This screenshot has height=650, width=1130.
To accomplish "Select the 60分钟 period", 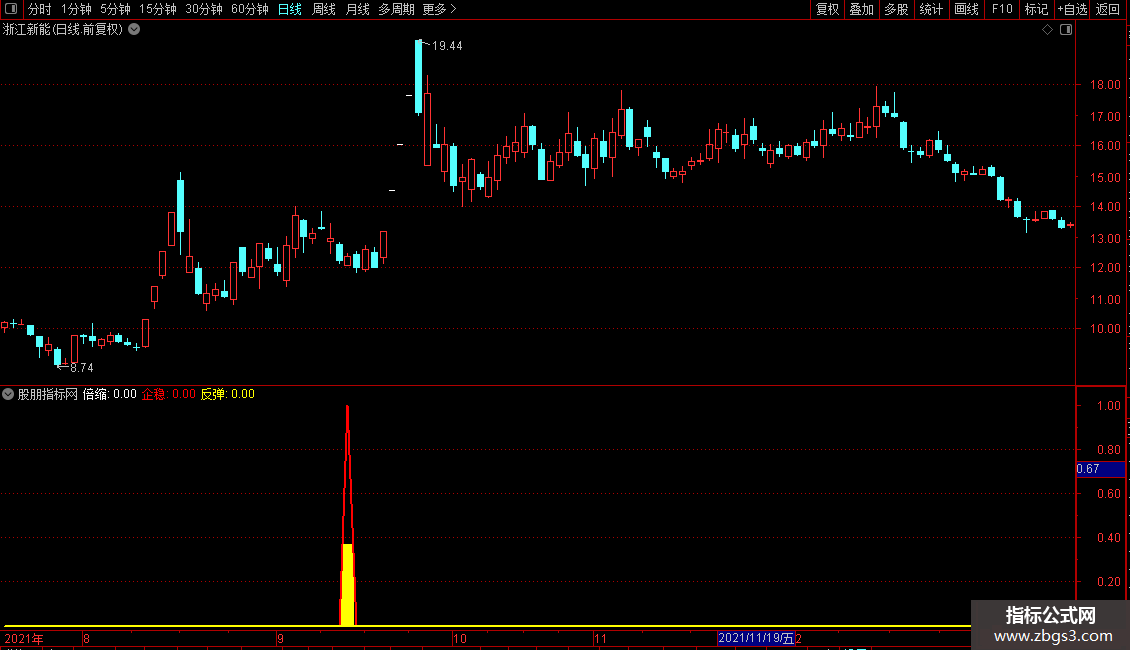I will pyautogui.click(x=250, y=9).
